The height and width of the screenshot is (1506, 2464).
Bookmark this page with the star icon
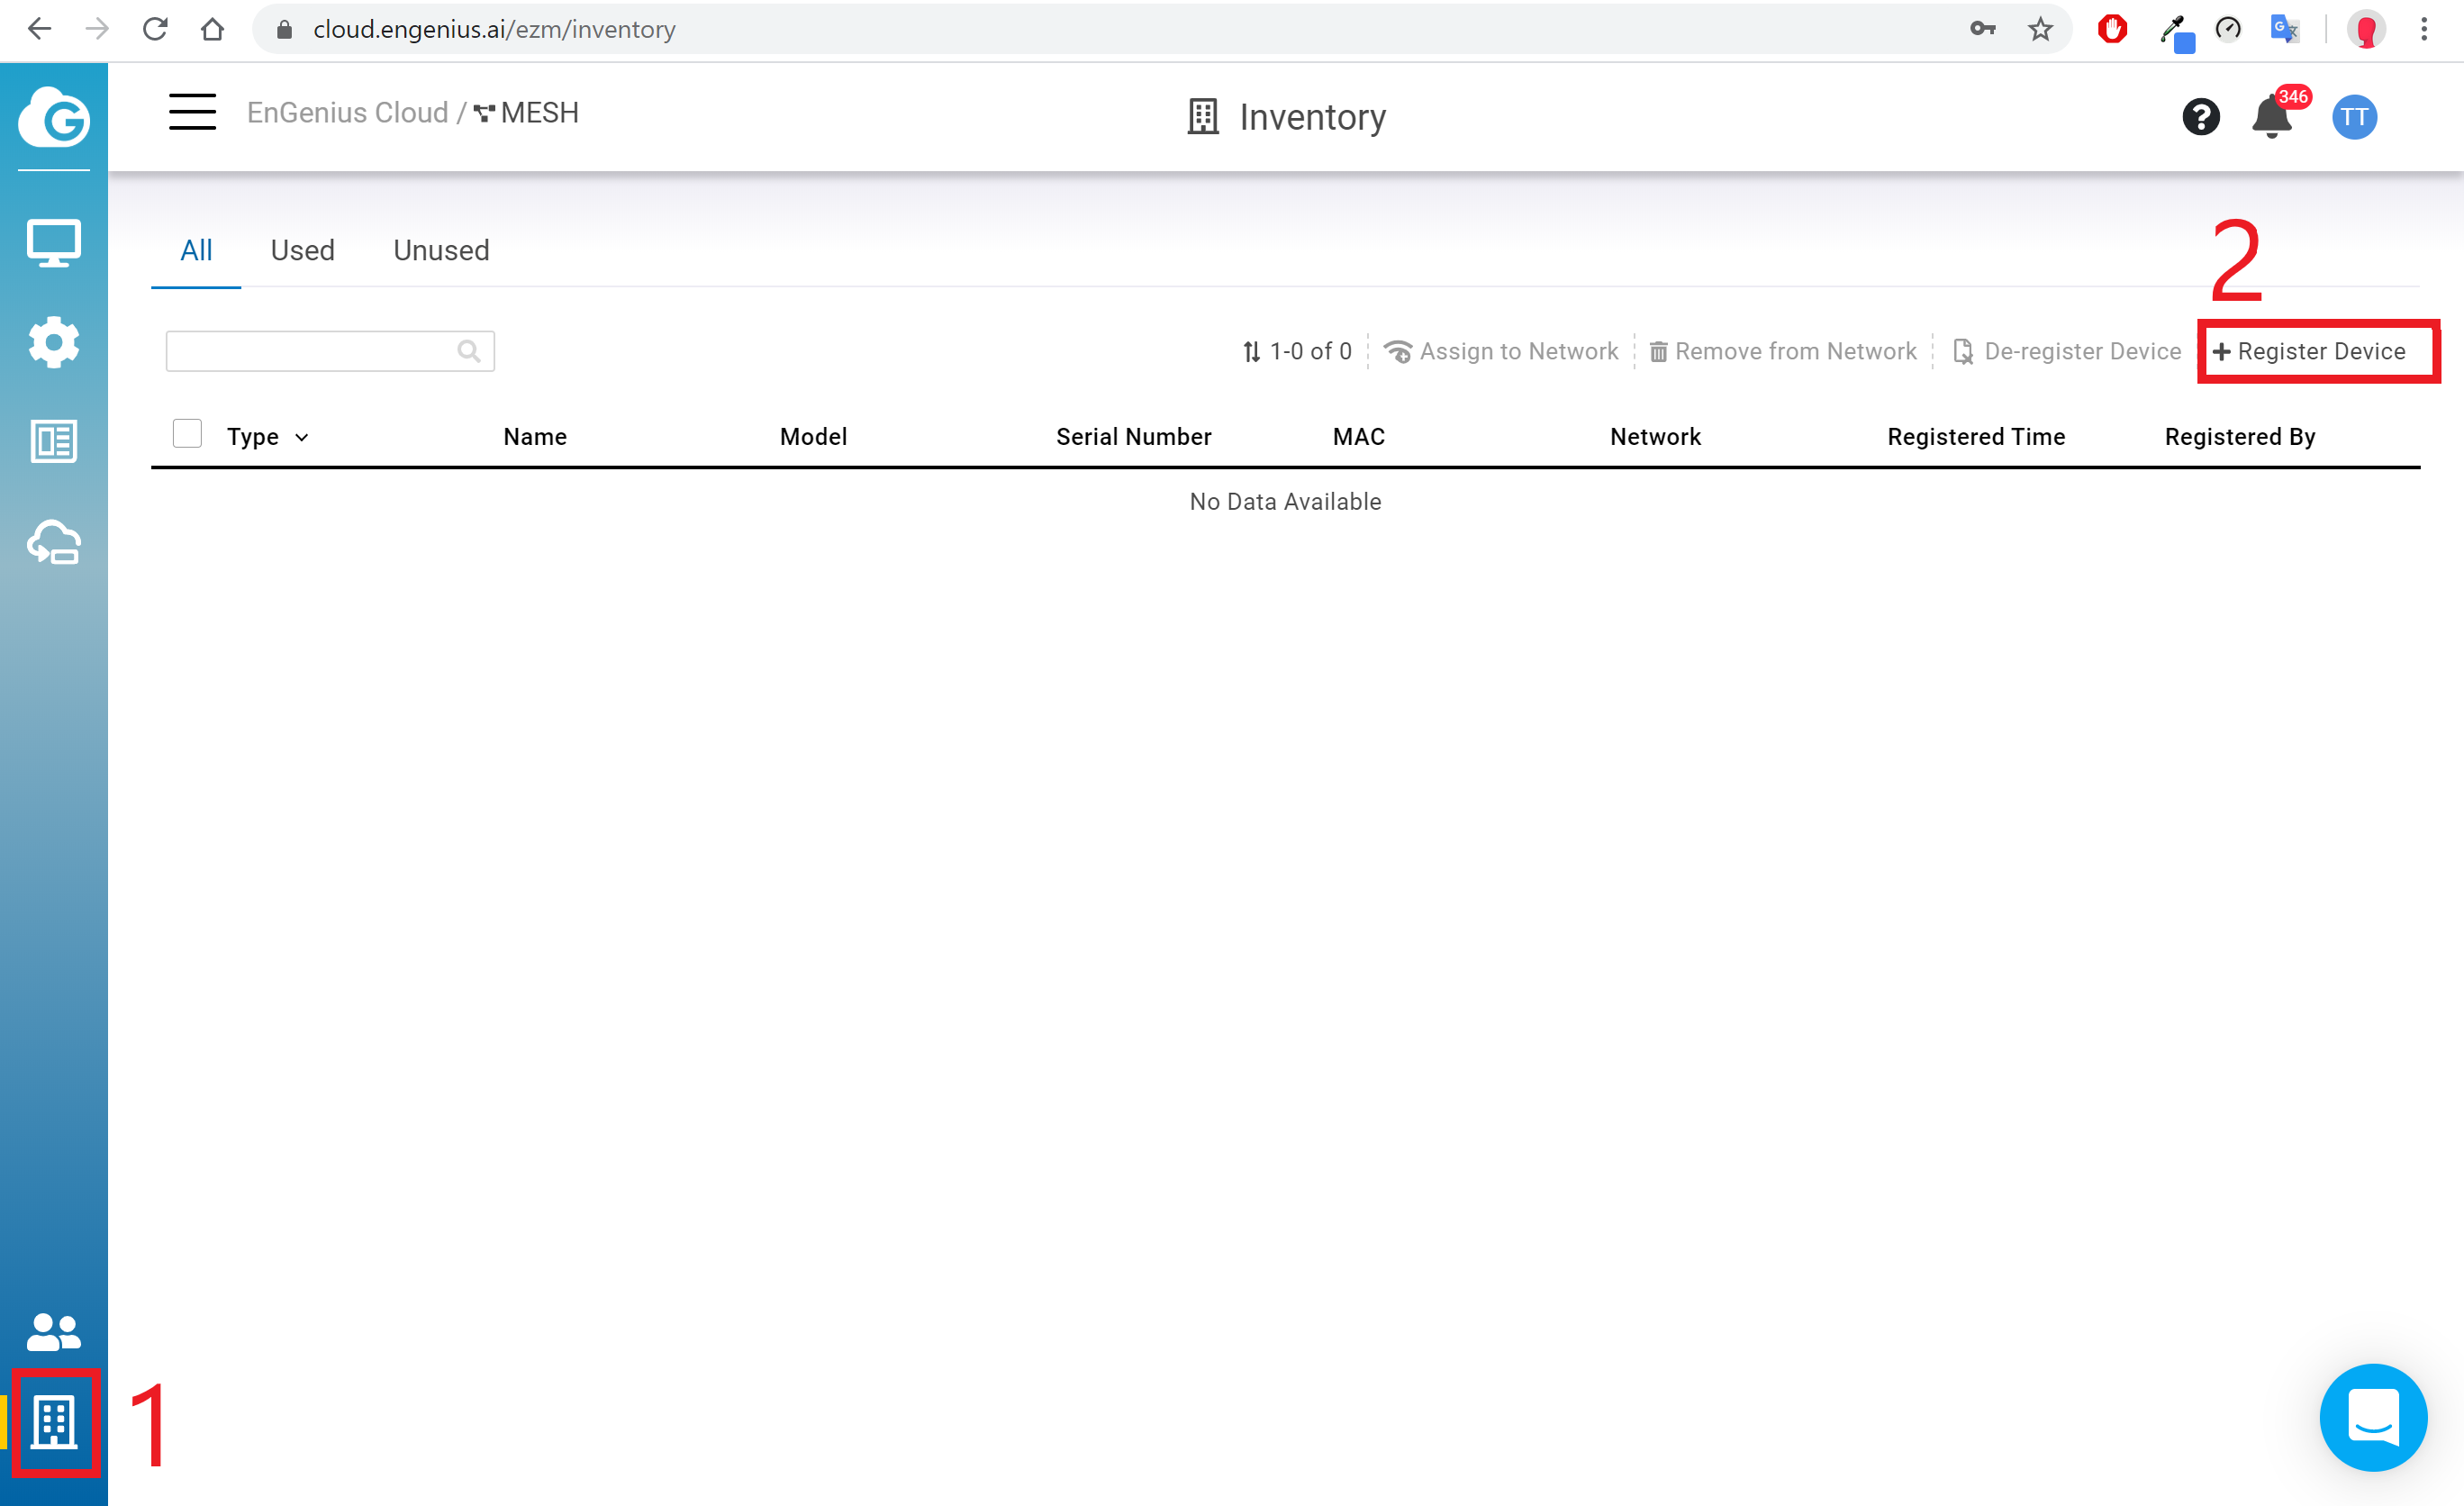point(2041,29)
